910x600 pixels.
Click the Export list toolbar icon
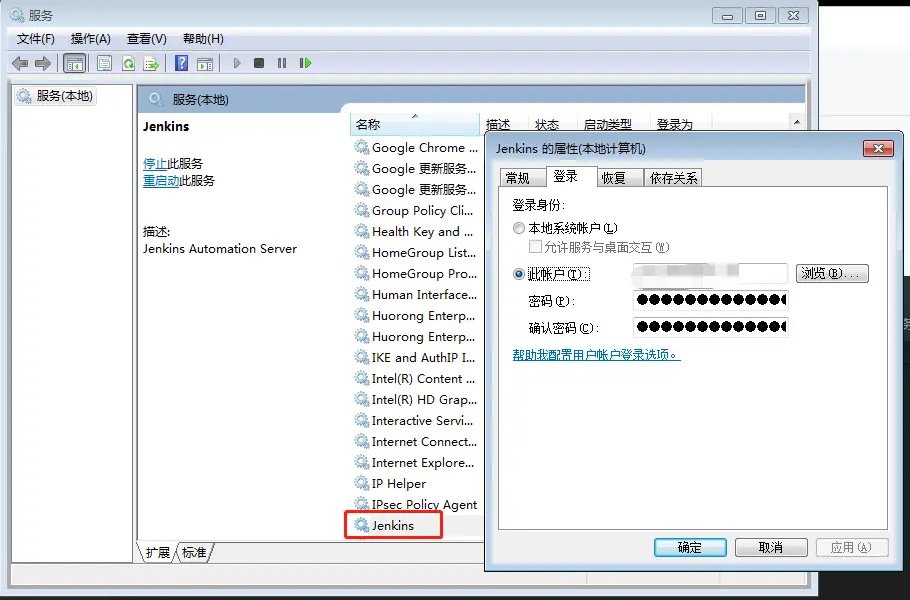tap(151, 63)
